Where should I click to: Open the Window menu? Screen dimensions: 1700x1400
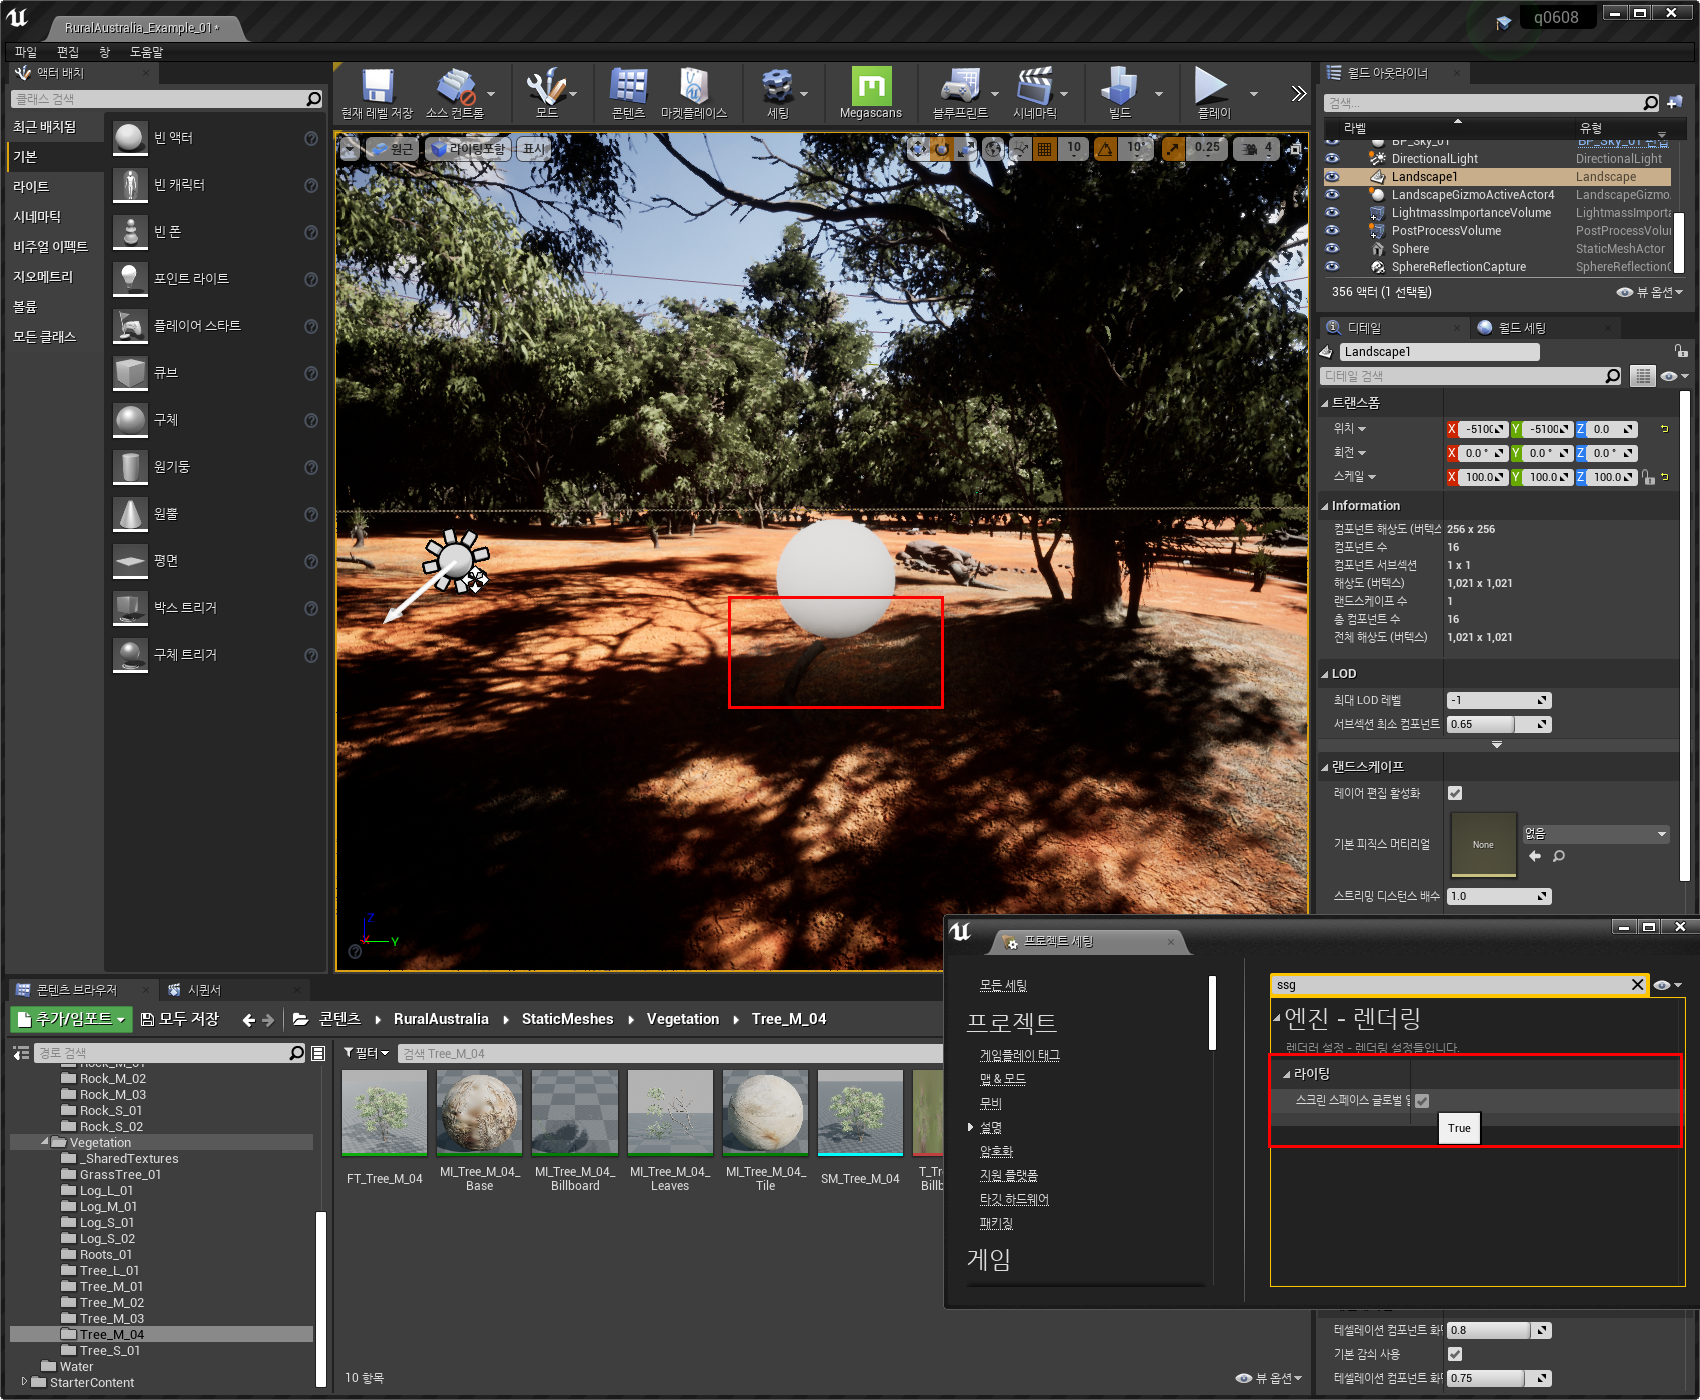pos(104,52)
